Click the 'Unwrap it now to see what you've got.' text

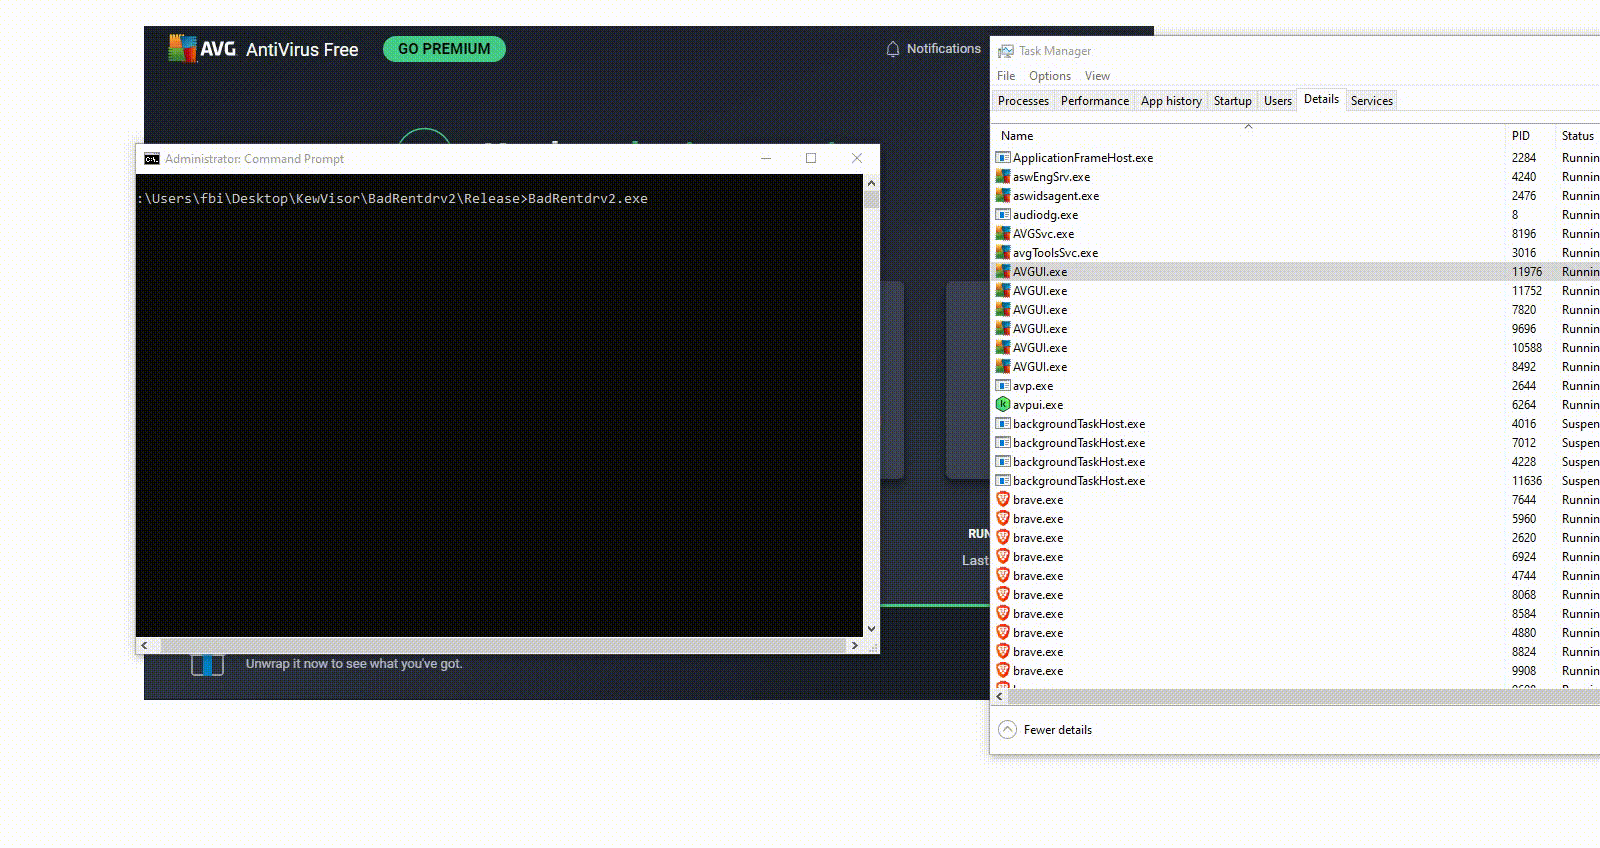[354, 664]
